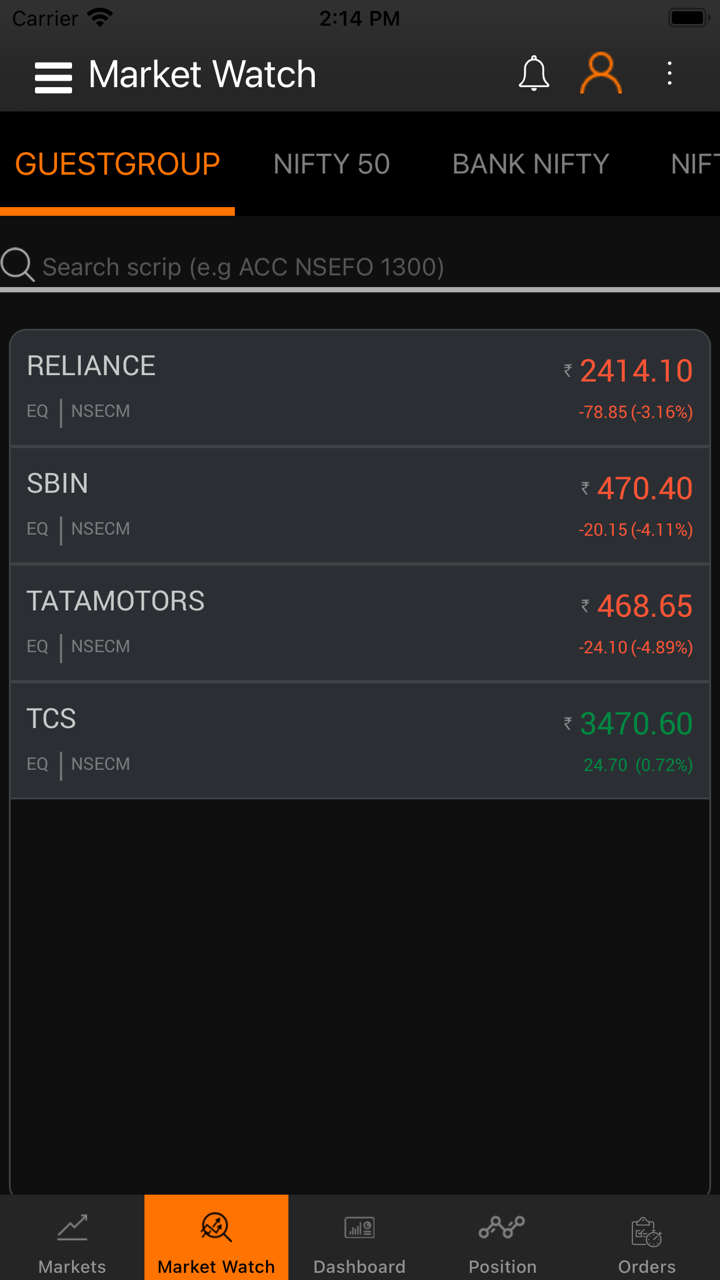Image resolution: width=720 pixels, height=1280 pixels.
Task: Select the TCS scrip name
Action: pos(52,719)
